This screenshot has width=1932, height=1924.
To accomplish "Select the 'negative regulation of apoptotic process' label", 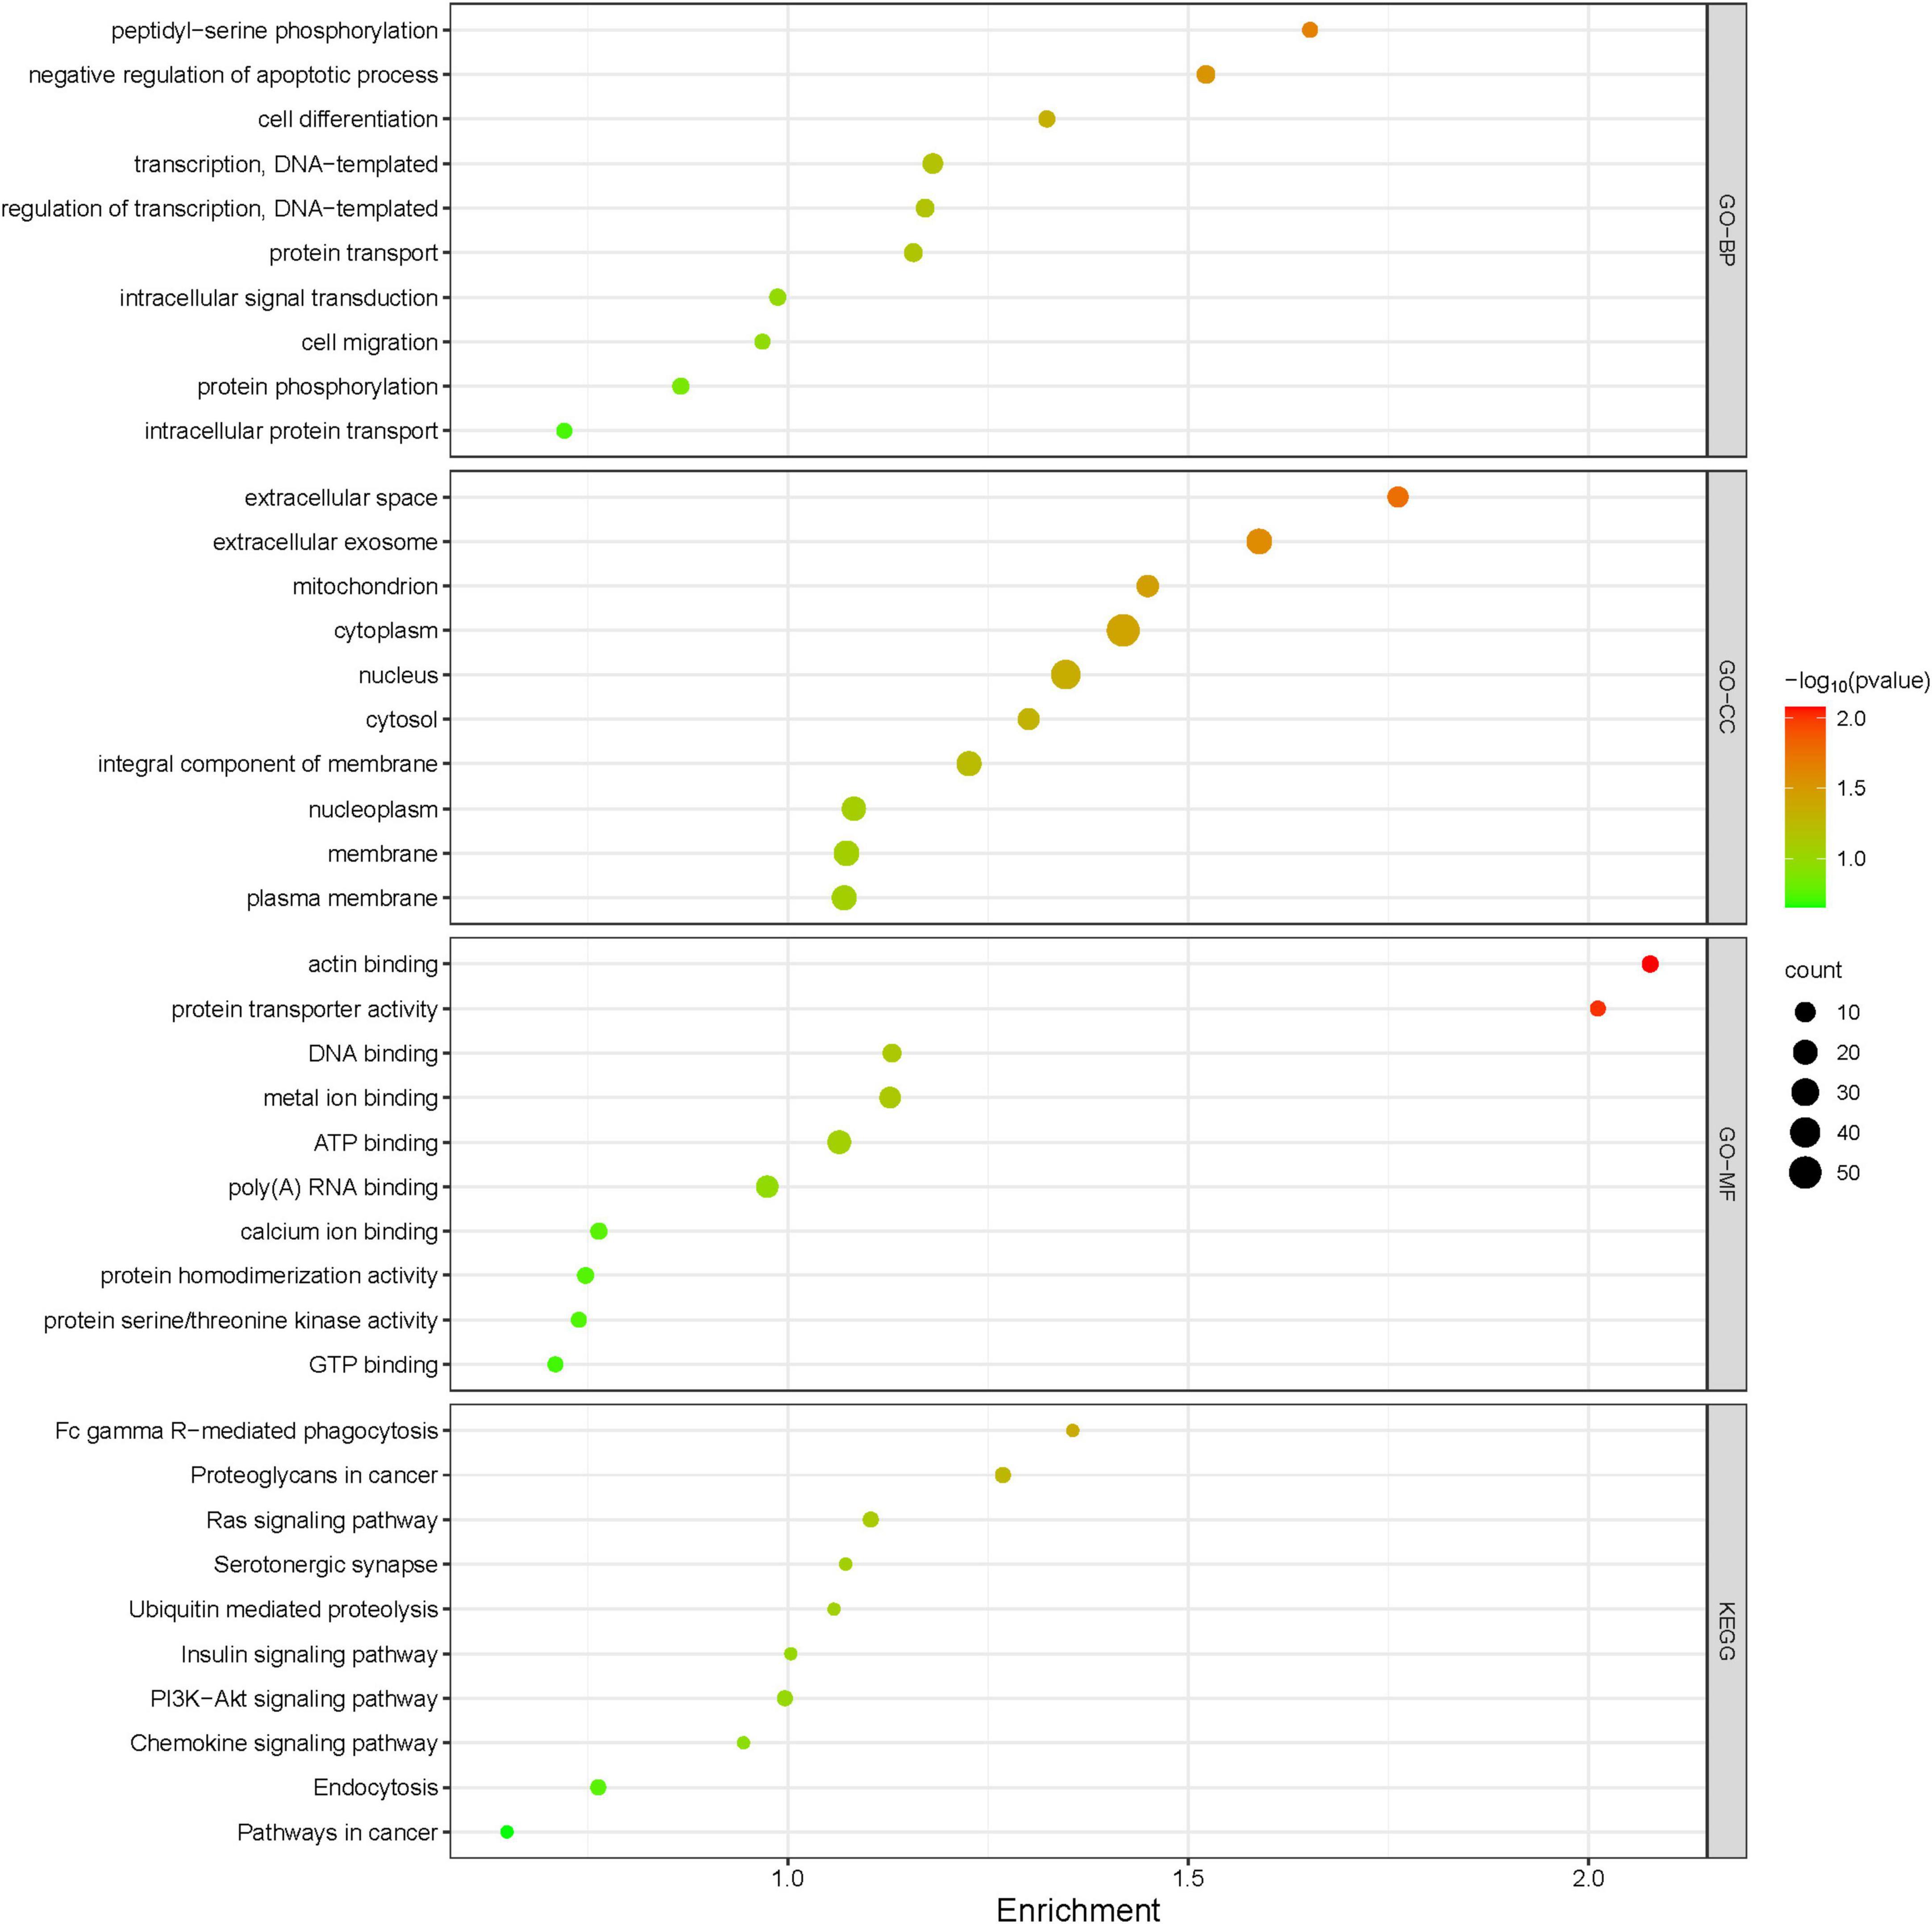I will [233, 75].
